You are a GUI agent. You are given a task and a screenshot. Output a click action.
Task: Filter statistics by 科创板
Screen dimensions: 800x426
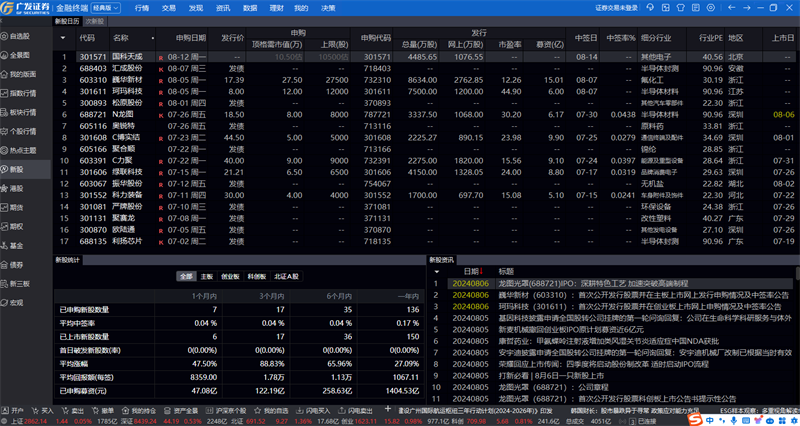coord(257,277)
